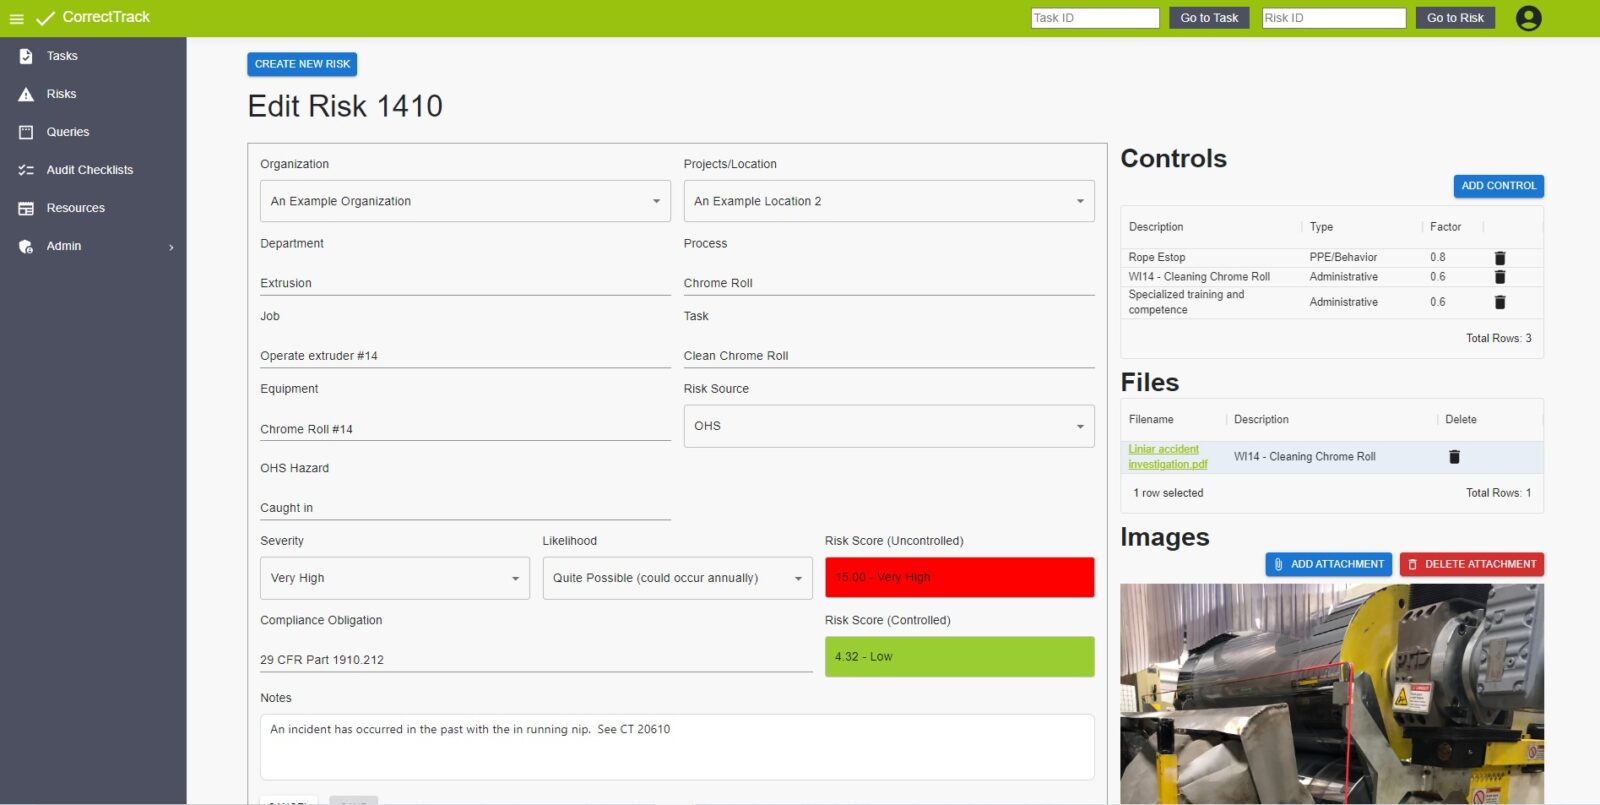Click the Risks warning triangle icon

coord(26,95)
